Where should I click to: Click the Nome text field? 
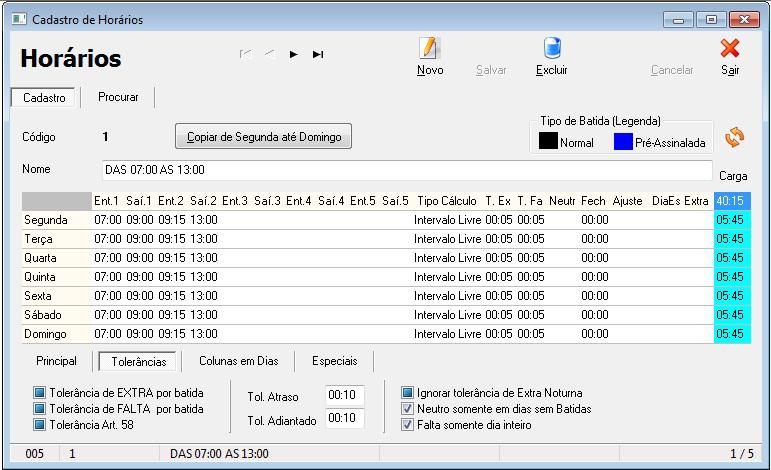(407, 170)
